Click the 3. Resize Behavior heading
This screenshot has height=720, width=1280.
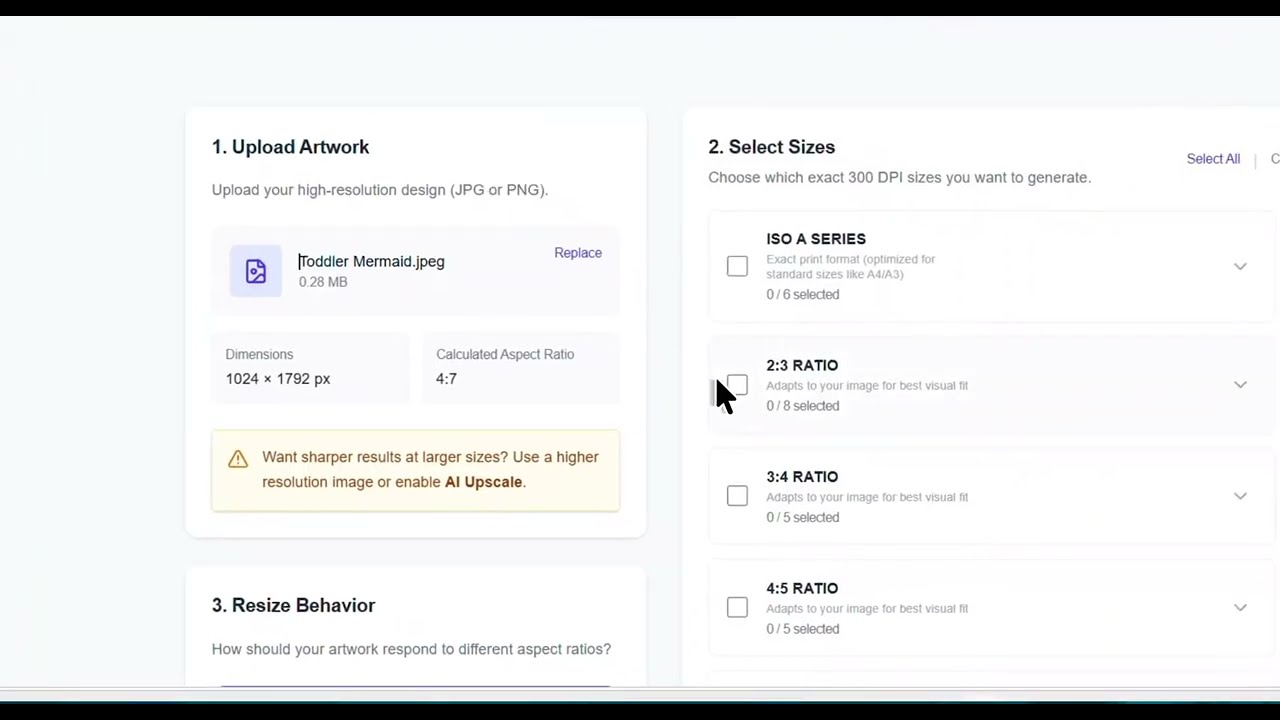[293, 605]
